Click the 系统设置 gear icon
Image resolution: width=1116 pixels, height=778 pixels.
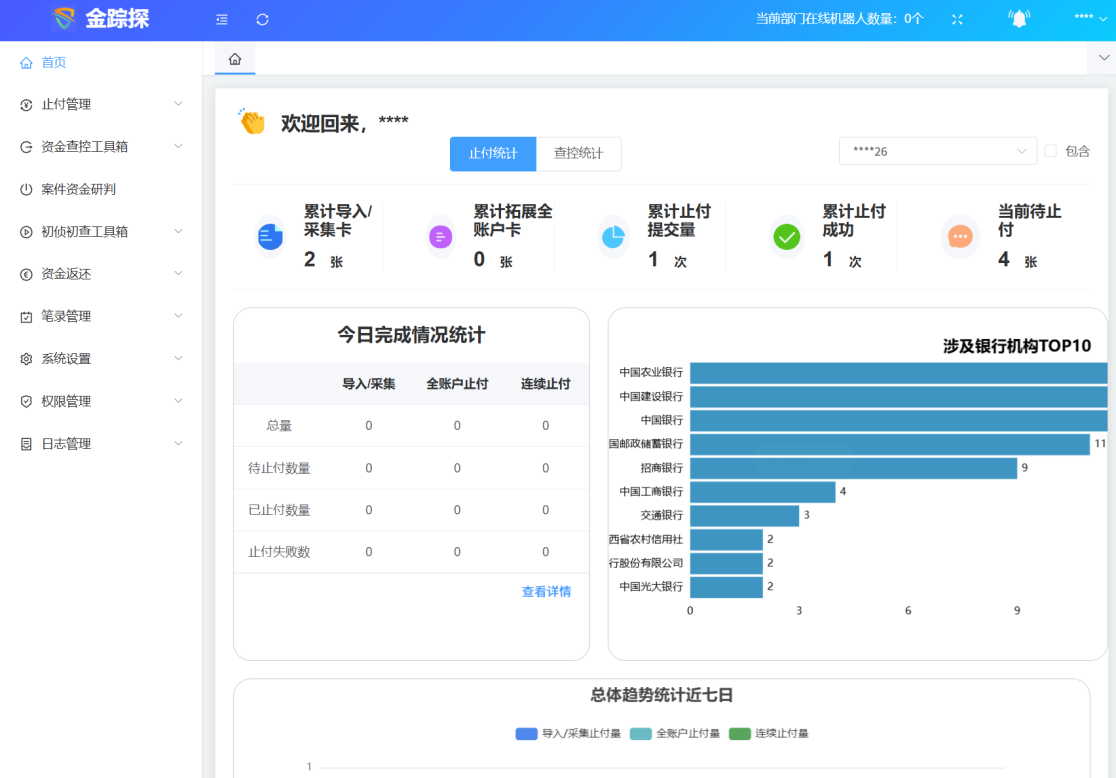(26, 359)
